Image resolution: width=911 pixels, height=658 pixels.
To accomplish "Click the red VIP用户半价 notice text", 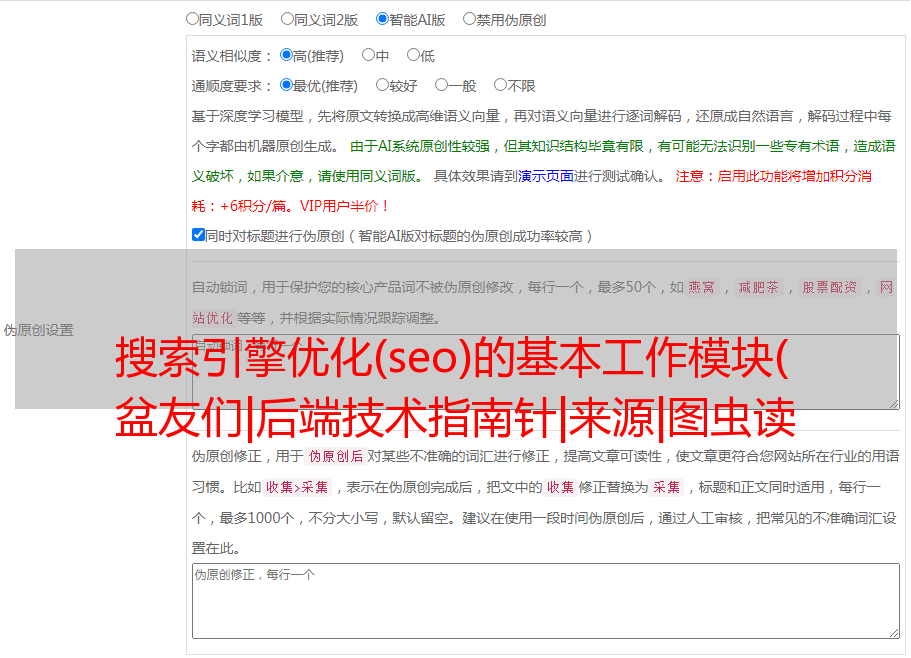I will point(345,206).
